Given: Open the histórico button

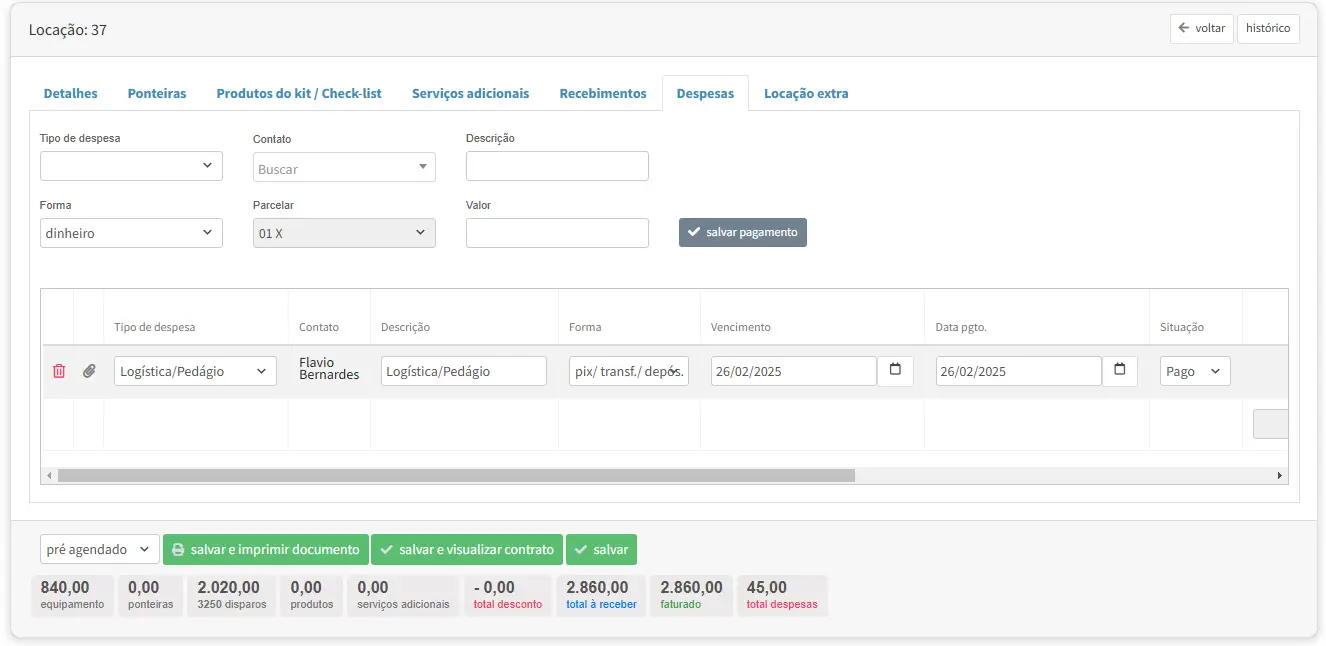Looking at the screenshot, I should click(x=1268, y=28).
